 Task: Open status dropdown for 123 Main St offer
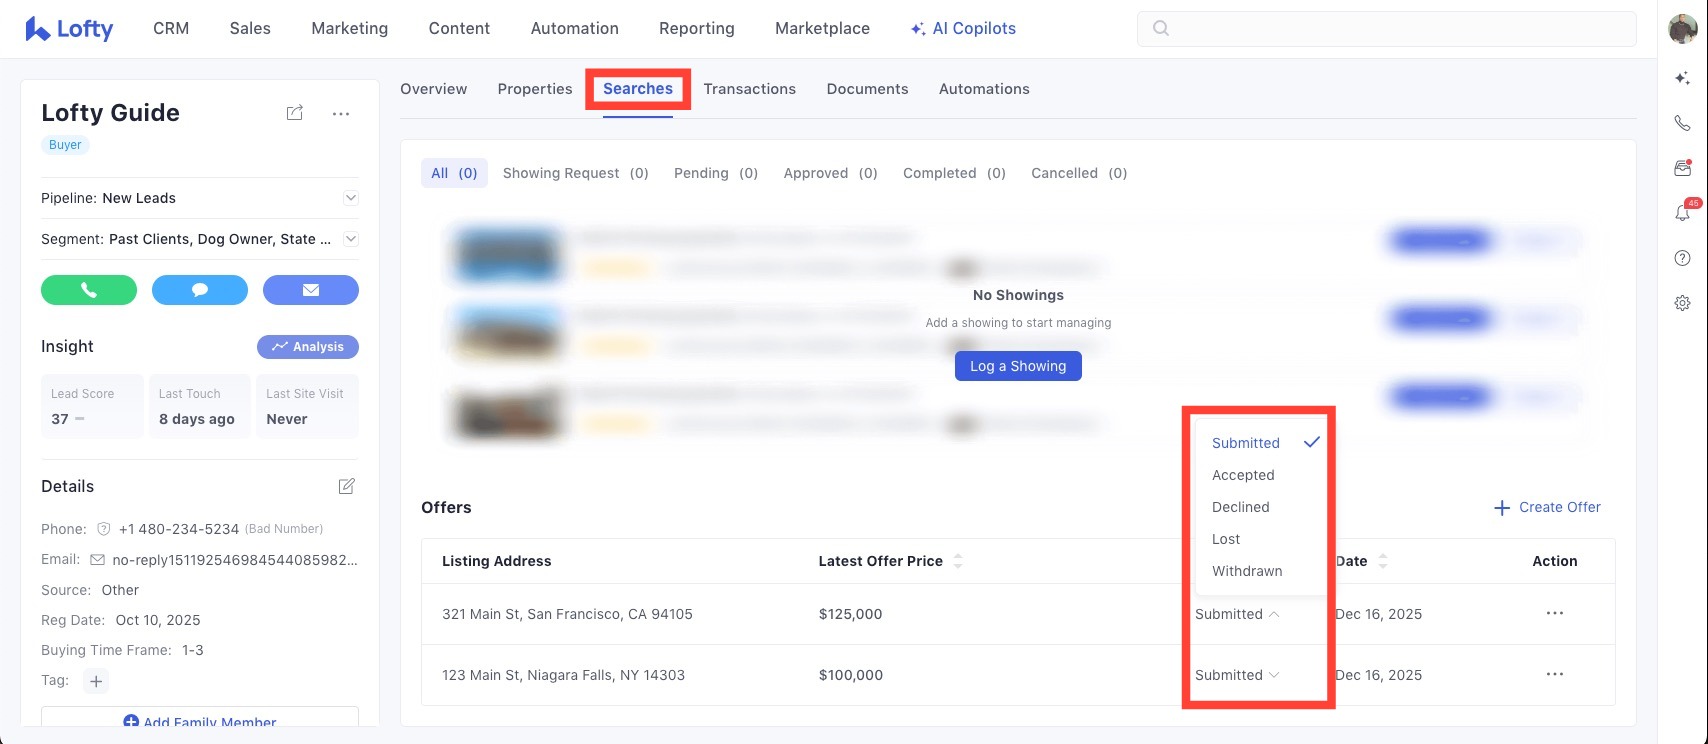pyautogui.click(x=1237, y=675)
